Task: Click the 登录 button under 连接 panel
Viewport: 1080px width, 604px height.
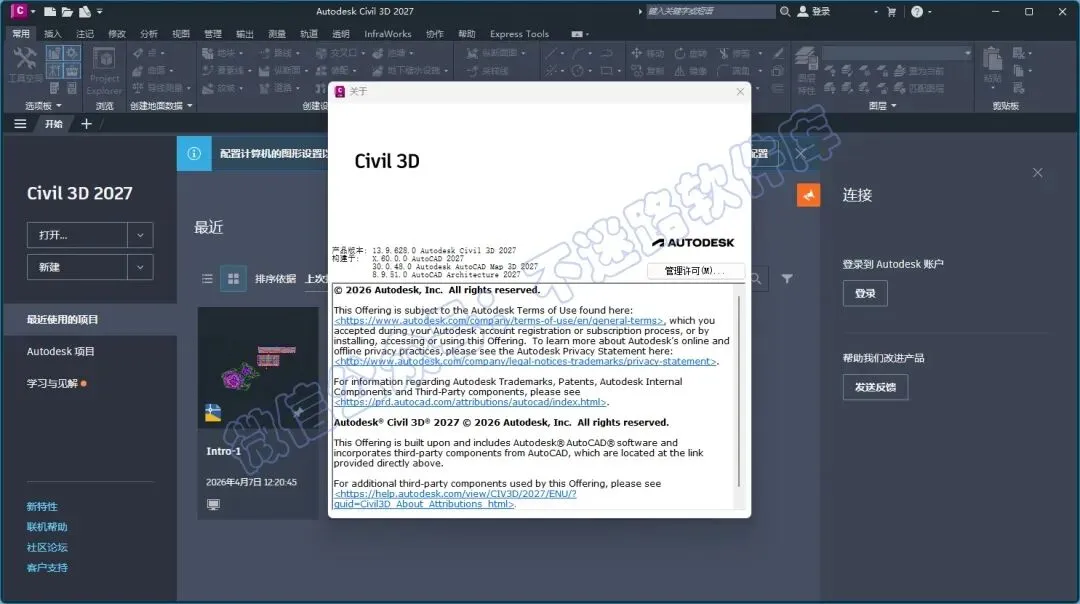Action: pyautogui.click(x=865, y=293)
